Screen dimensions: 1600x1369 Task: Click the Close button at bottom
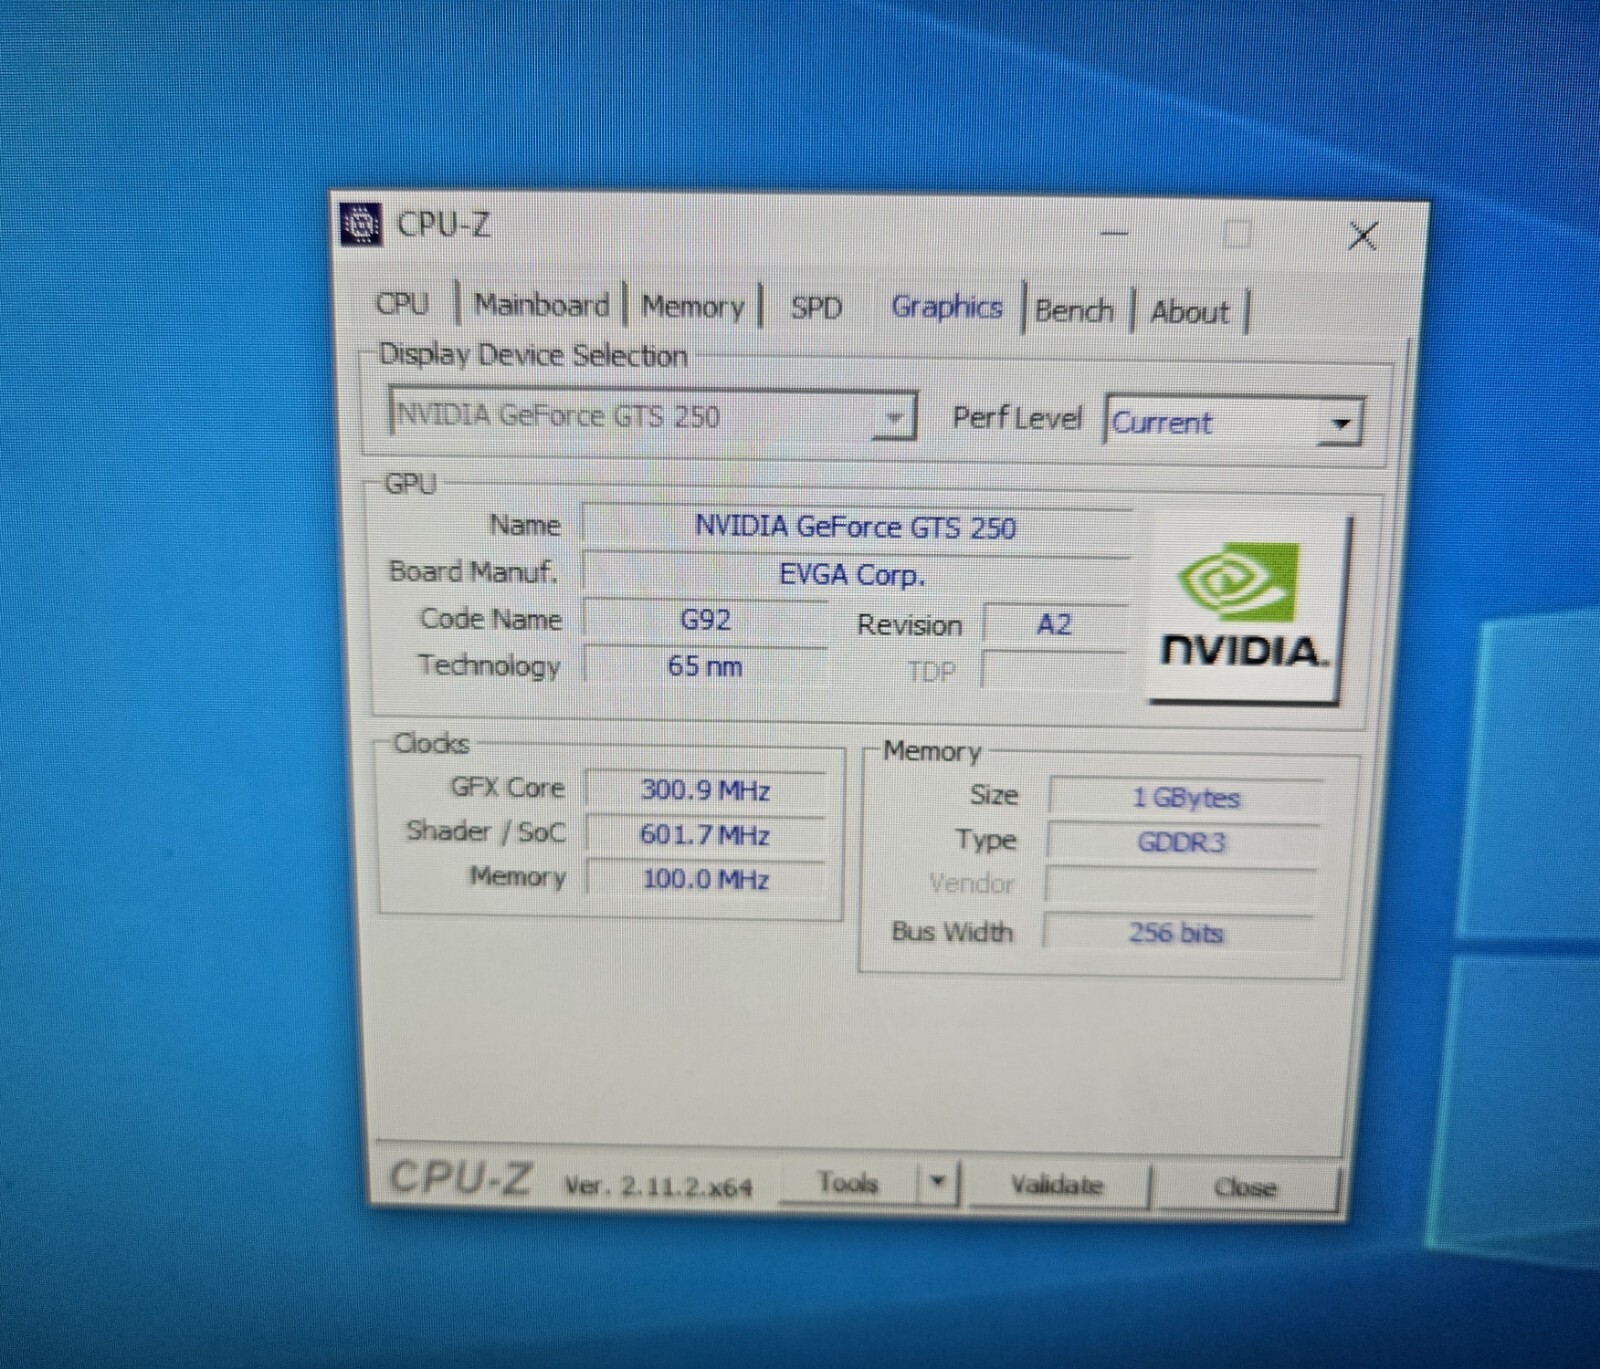click(x=1245, y=1187)
